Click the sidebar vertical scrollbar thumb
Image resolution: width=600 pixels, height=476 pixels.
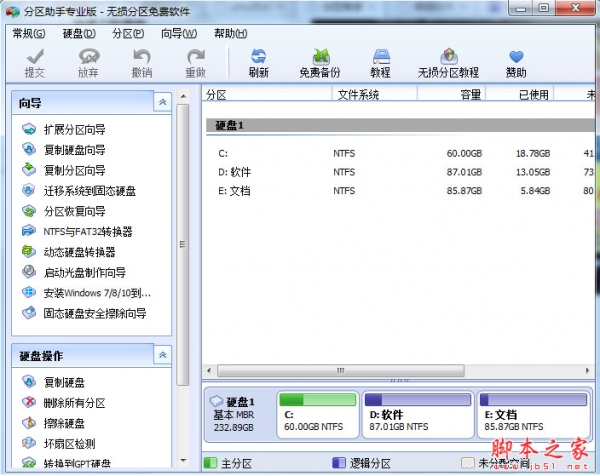(x=183, y=244)
